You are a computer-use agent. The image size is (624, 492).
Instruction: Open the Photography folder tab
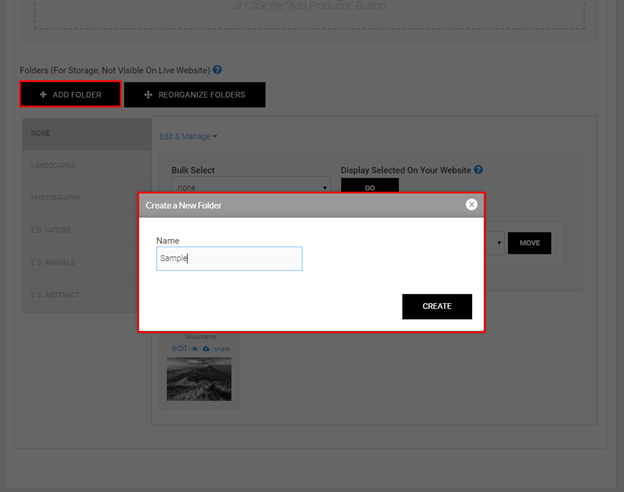pyautogui.click(x=86, y=198)
